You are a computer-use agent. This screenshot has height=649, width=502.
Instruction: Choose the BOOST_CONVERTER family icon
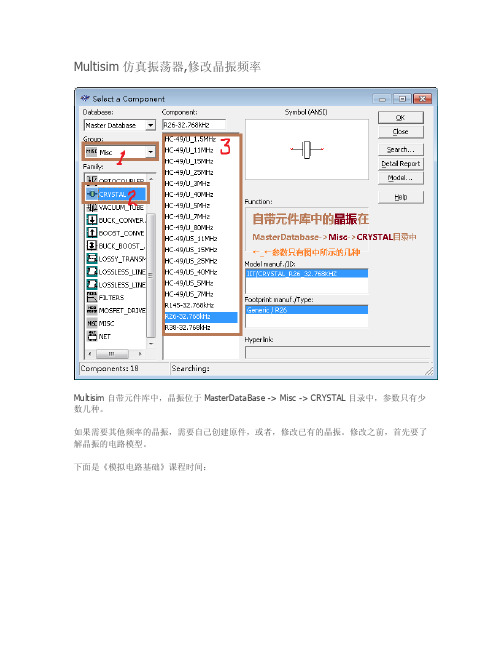92,233
